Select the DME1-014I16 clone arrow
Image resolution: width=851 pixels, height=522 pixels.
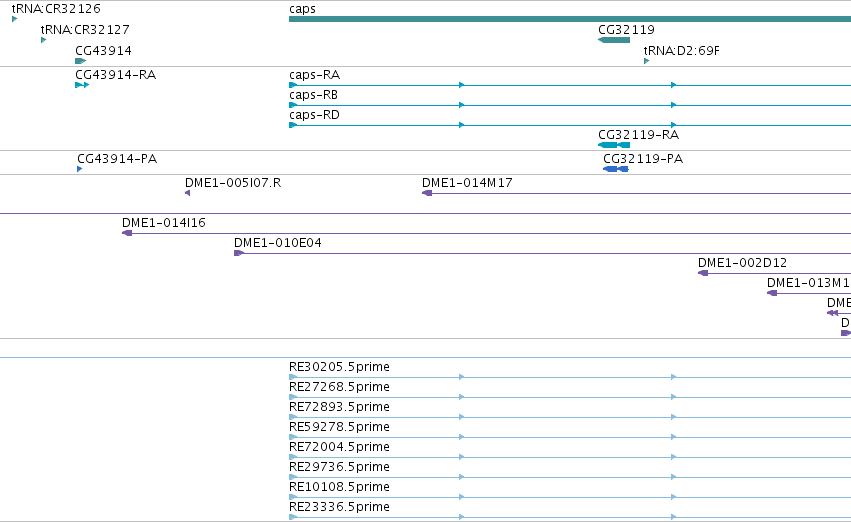click(x=127, y=233)
